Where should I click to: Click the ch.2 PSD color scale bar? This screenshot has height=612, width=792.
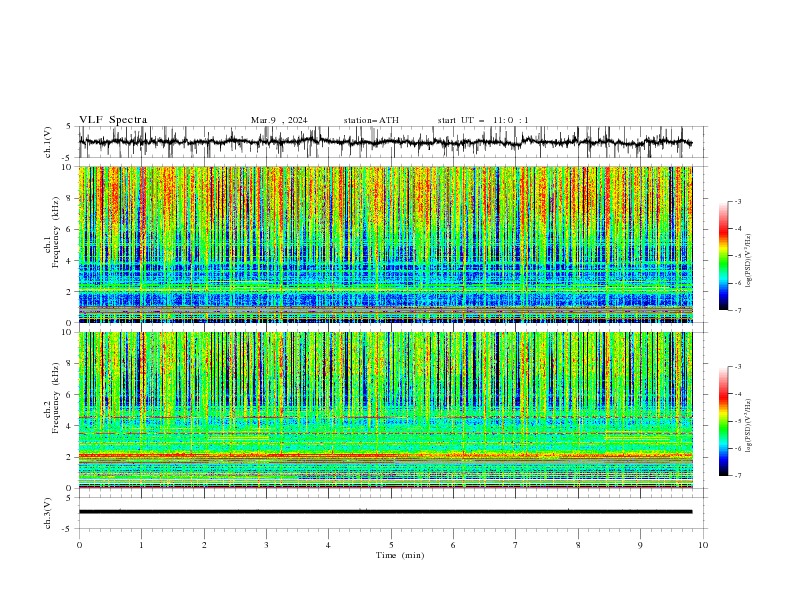point(724,421)
